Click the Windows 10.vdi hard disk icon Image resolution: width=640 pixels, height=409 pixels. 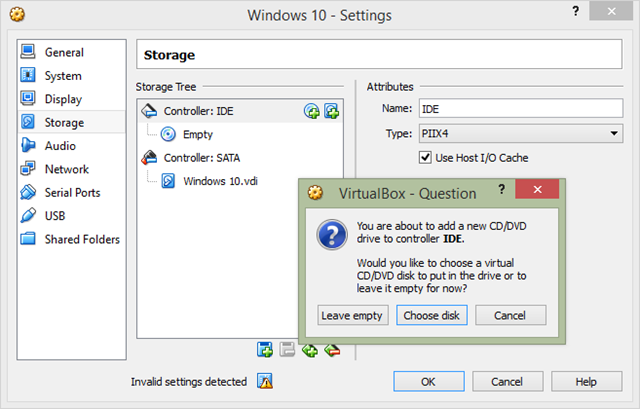click(168, 181)
